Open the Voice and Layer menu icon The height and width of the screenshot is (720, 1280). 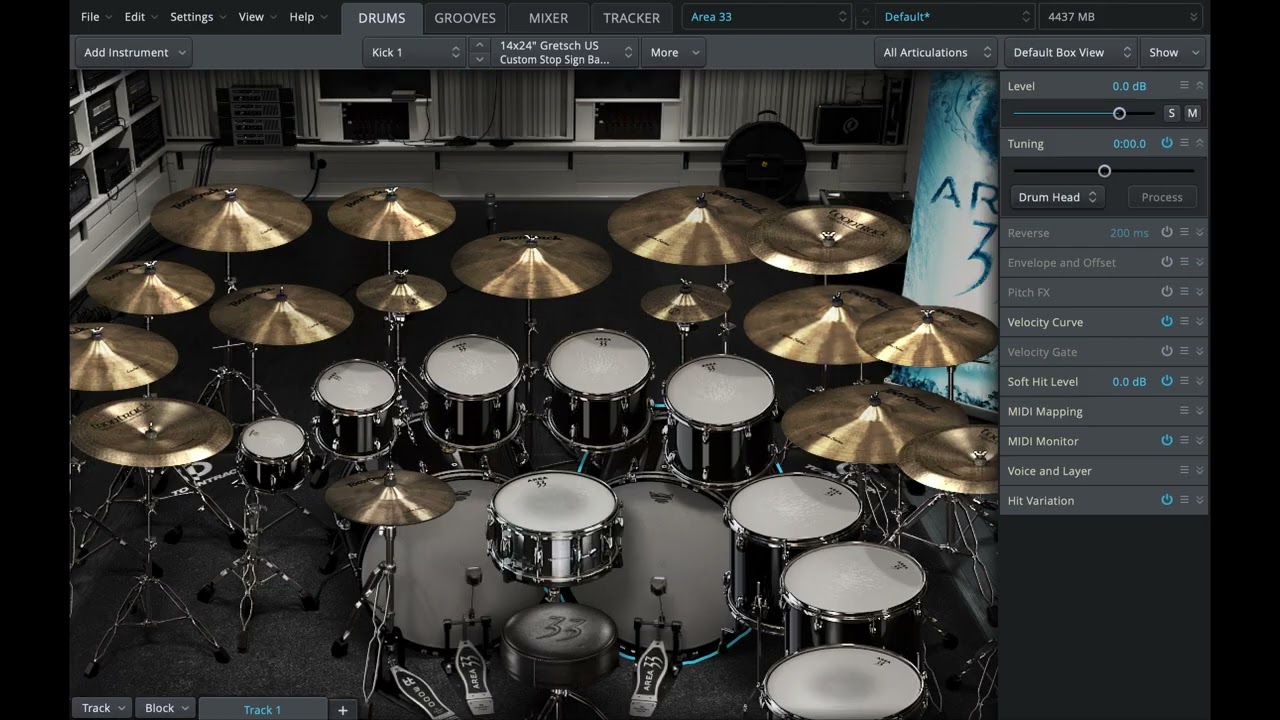[x=1184, y=470]
